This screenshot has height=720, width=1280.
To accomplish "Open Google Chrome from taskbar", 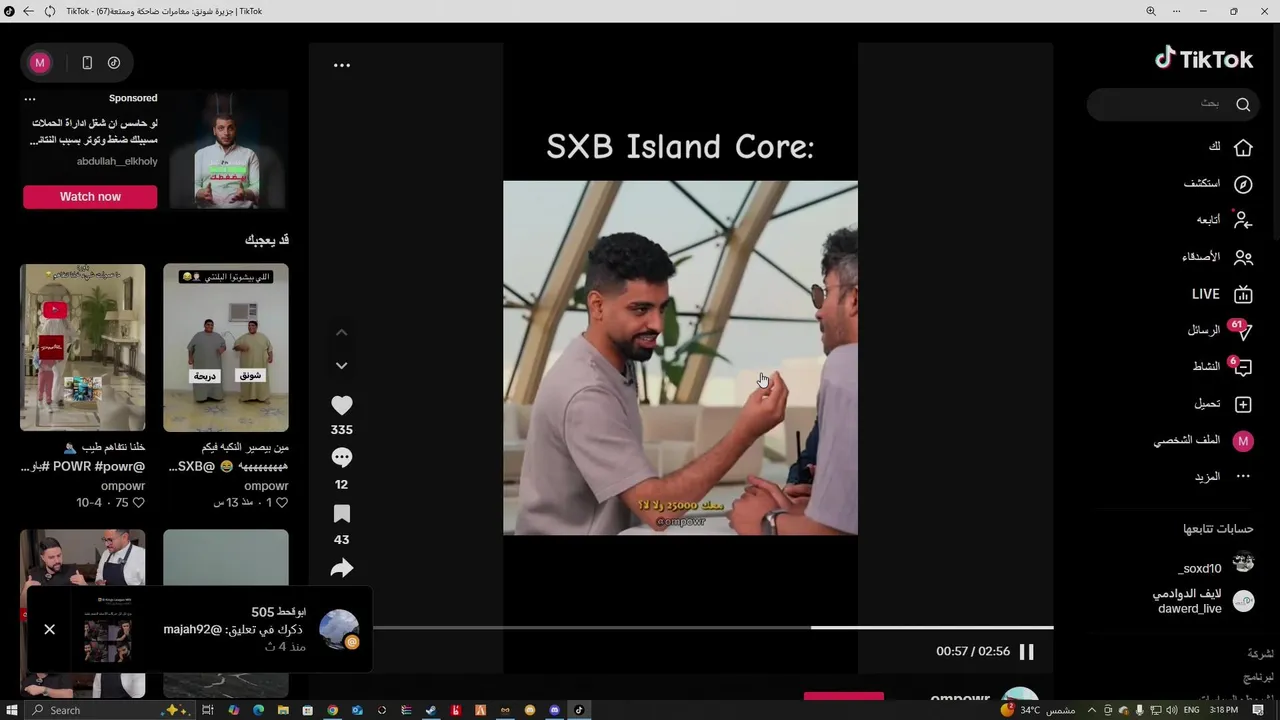I will tap(332, 710).
